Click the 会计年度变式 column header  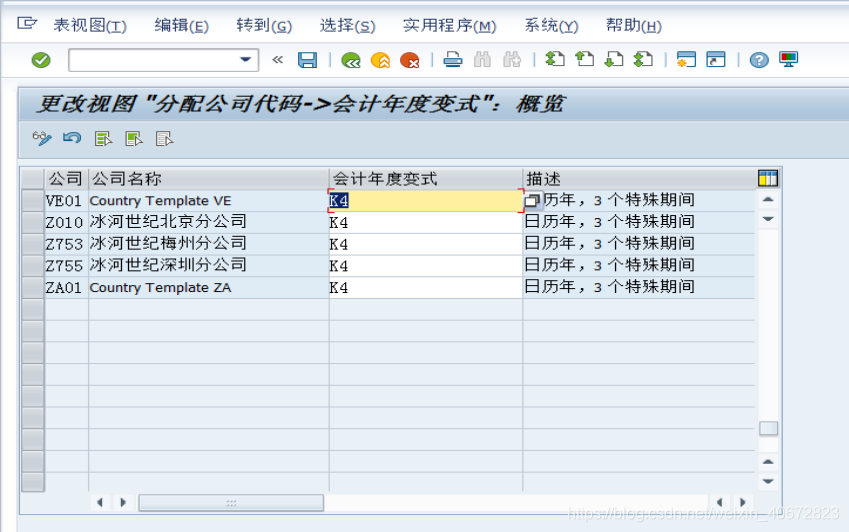426,178
